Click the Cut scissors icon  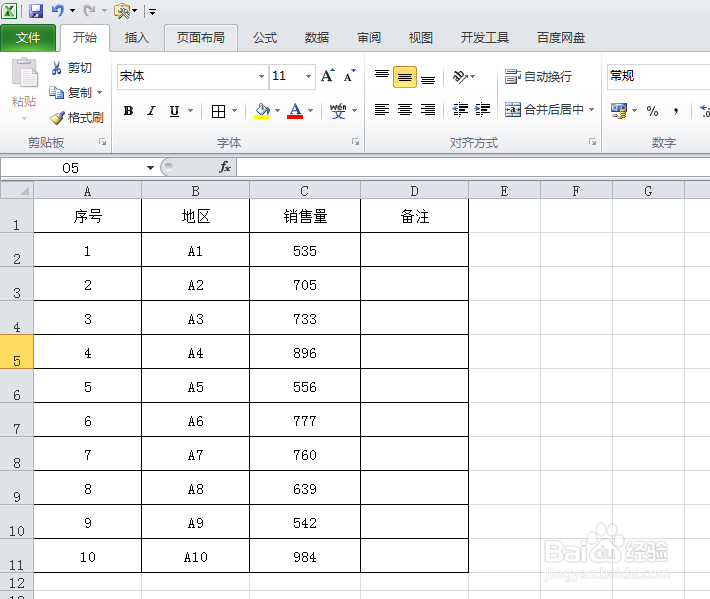[57, 68]
